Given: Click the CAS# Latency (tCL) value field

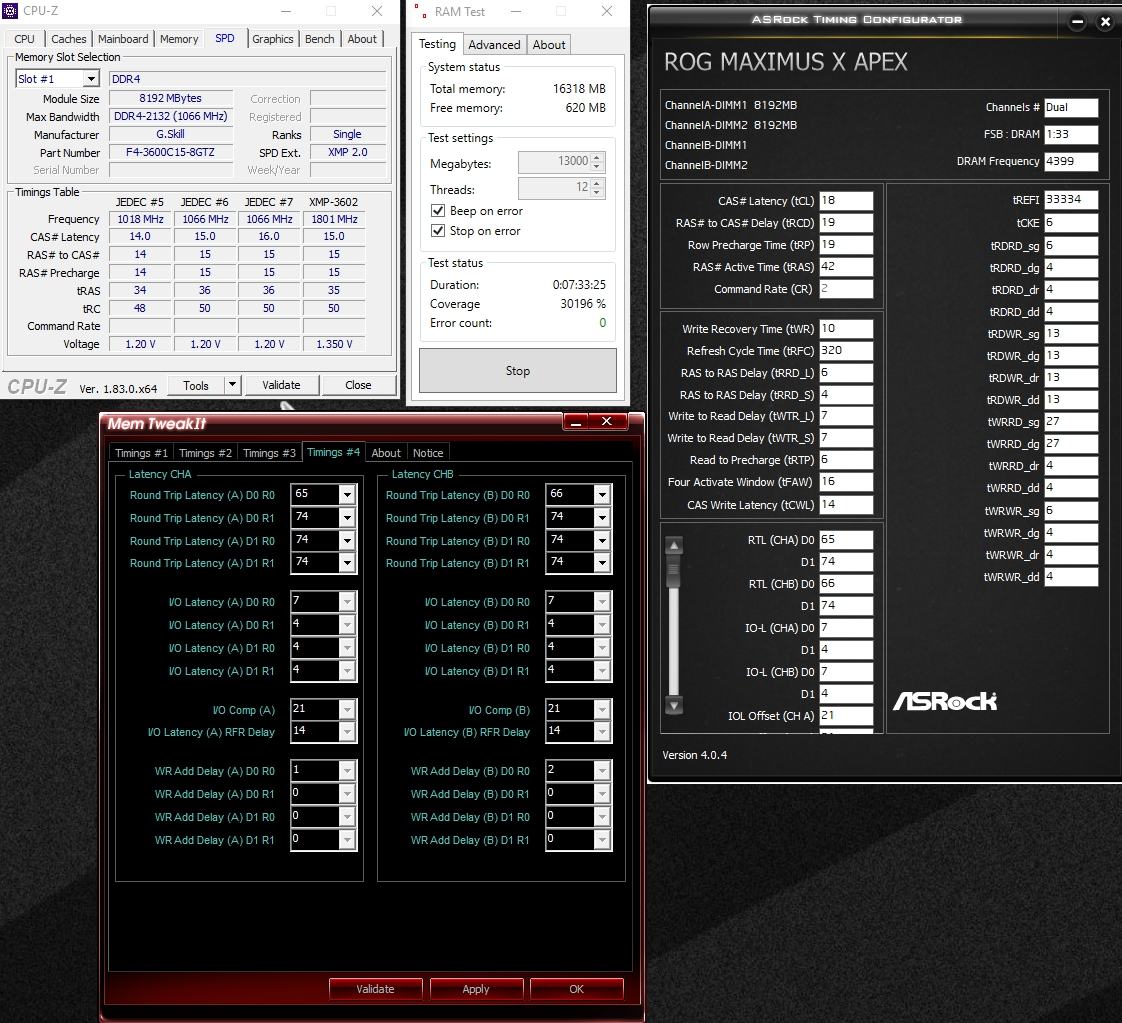Looking at the screenshot, I should coord(846,201).
